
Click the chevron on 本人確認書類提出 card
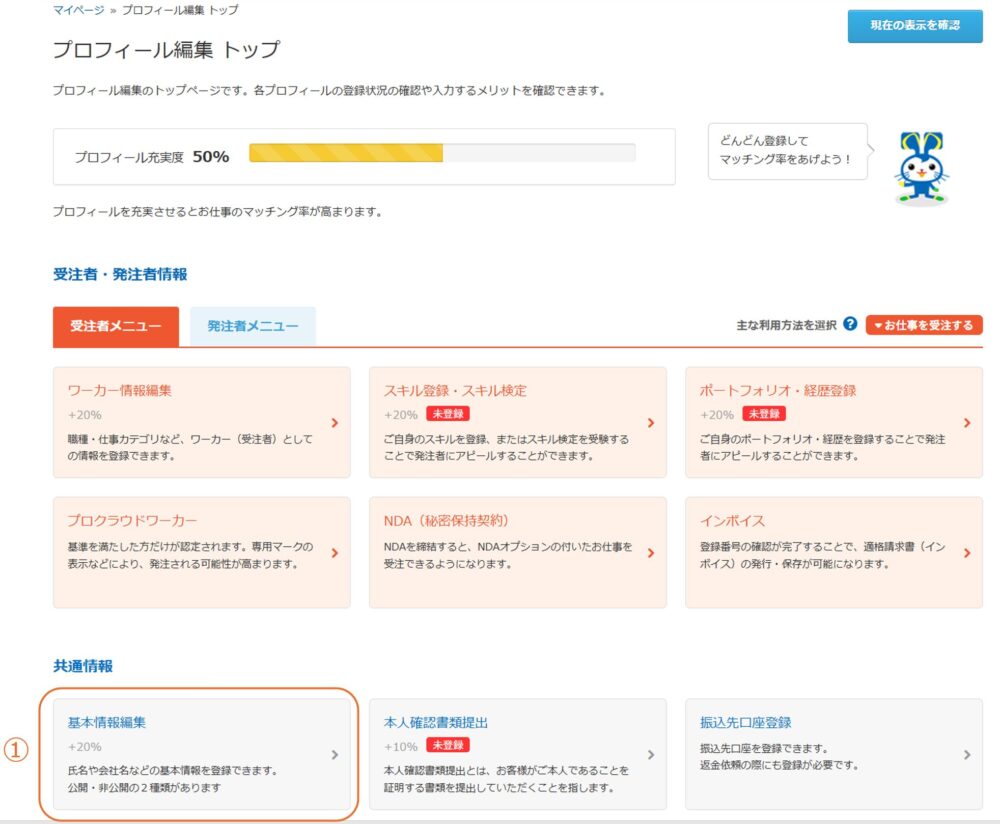[x=651, y=754]
